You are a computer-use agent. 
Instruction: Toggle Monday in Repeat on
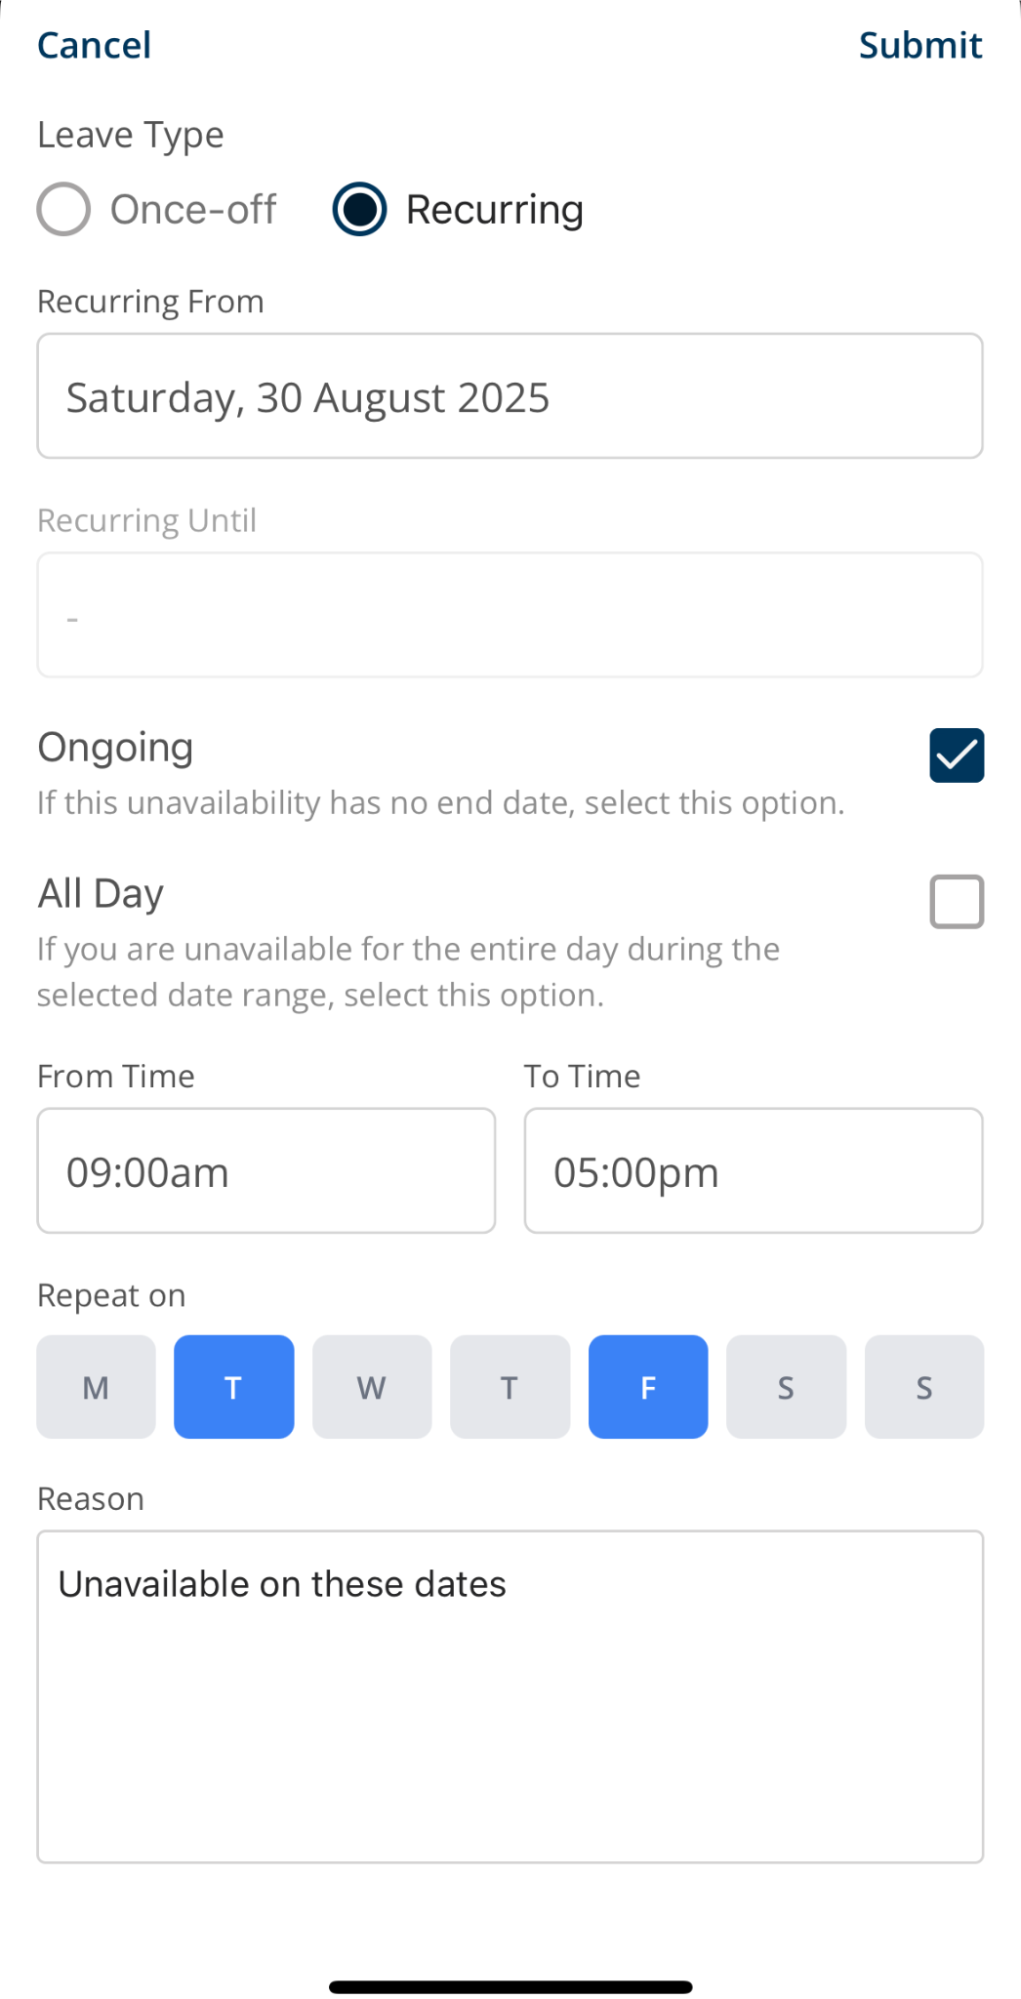(96, 1387)
